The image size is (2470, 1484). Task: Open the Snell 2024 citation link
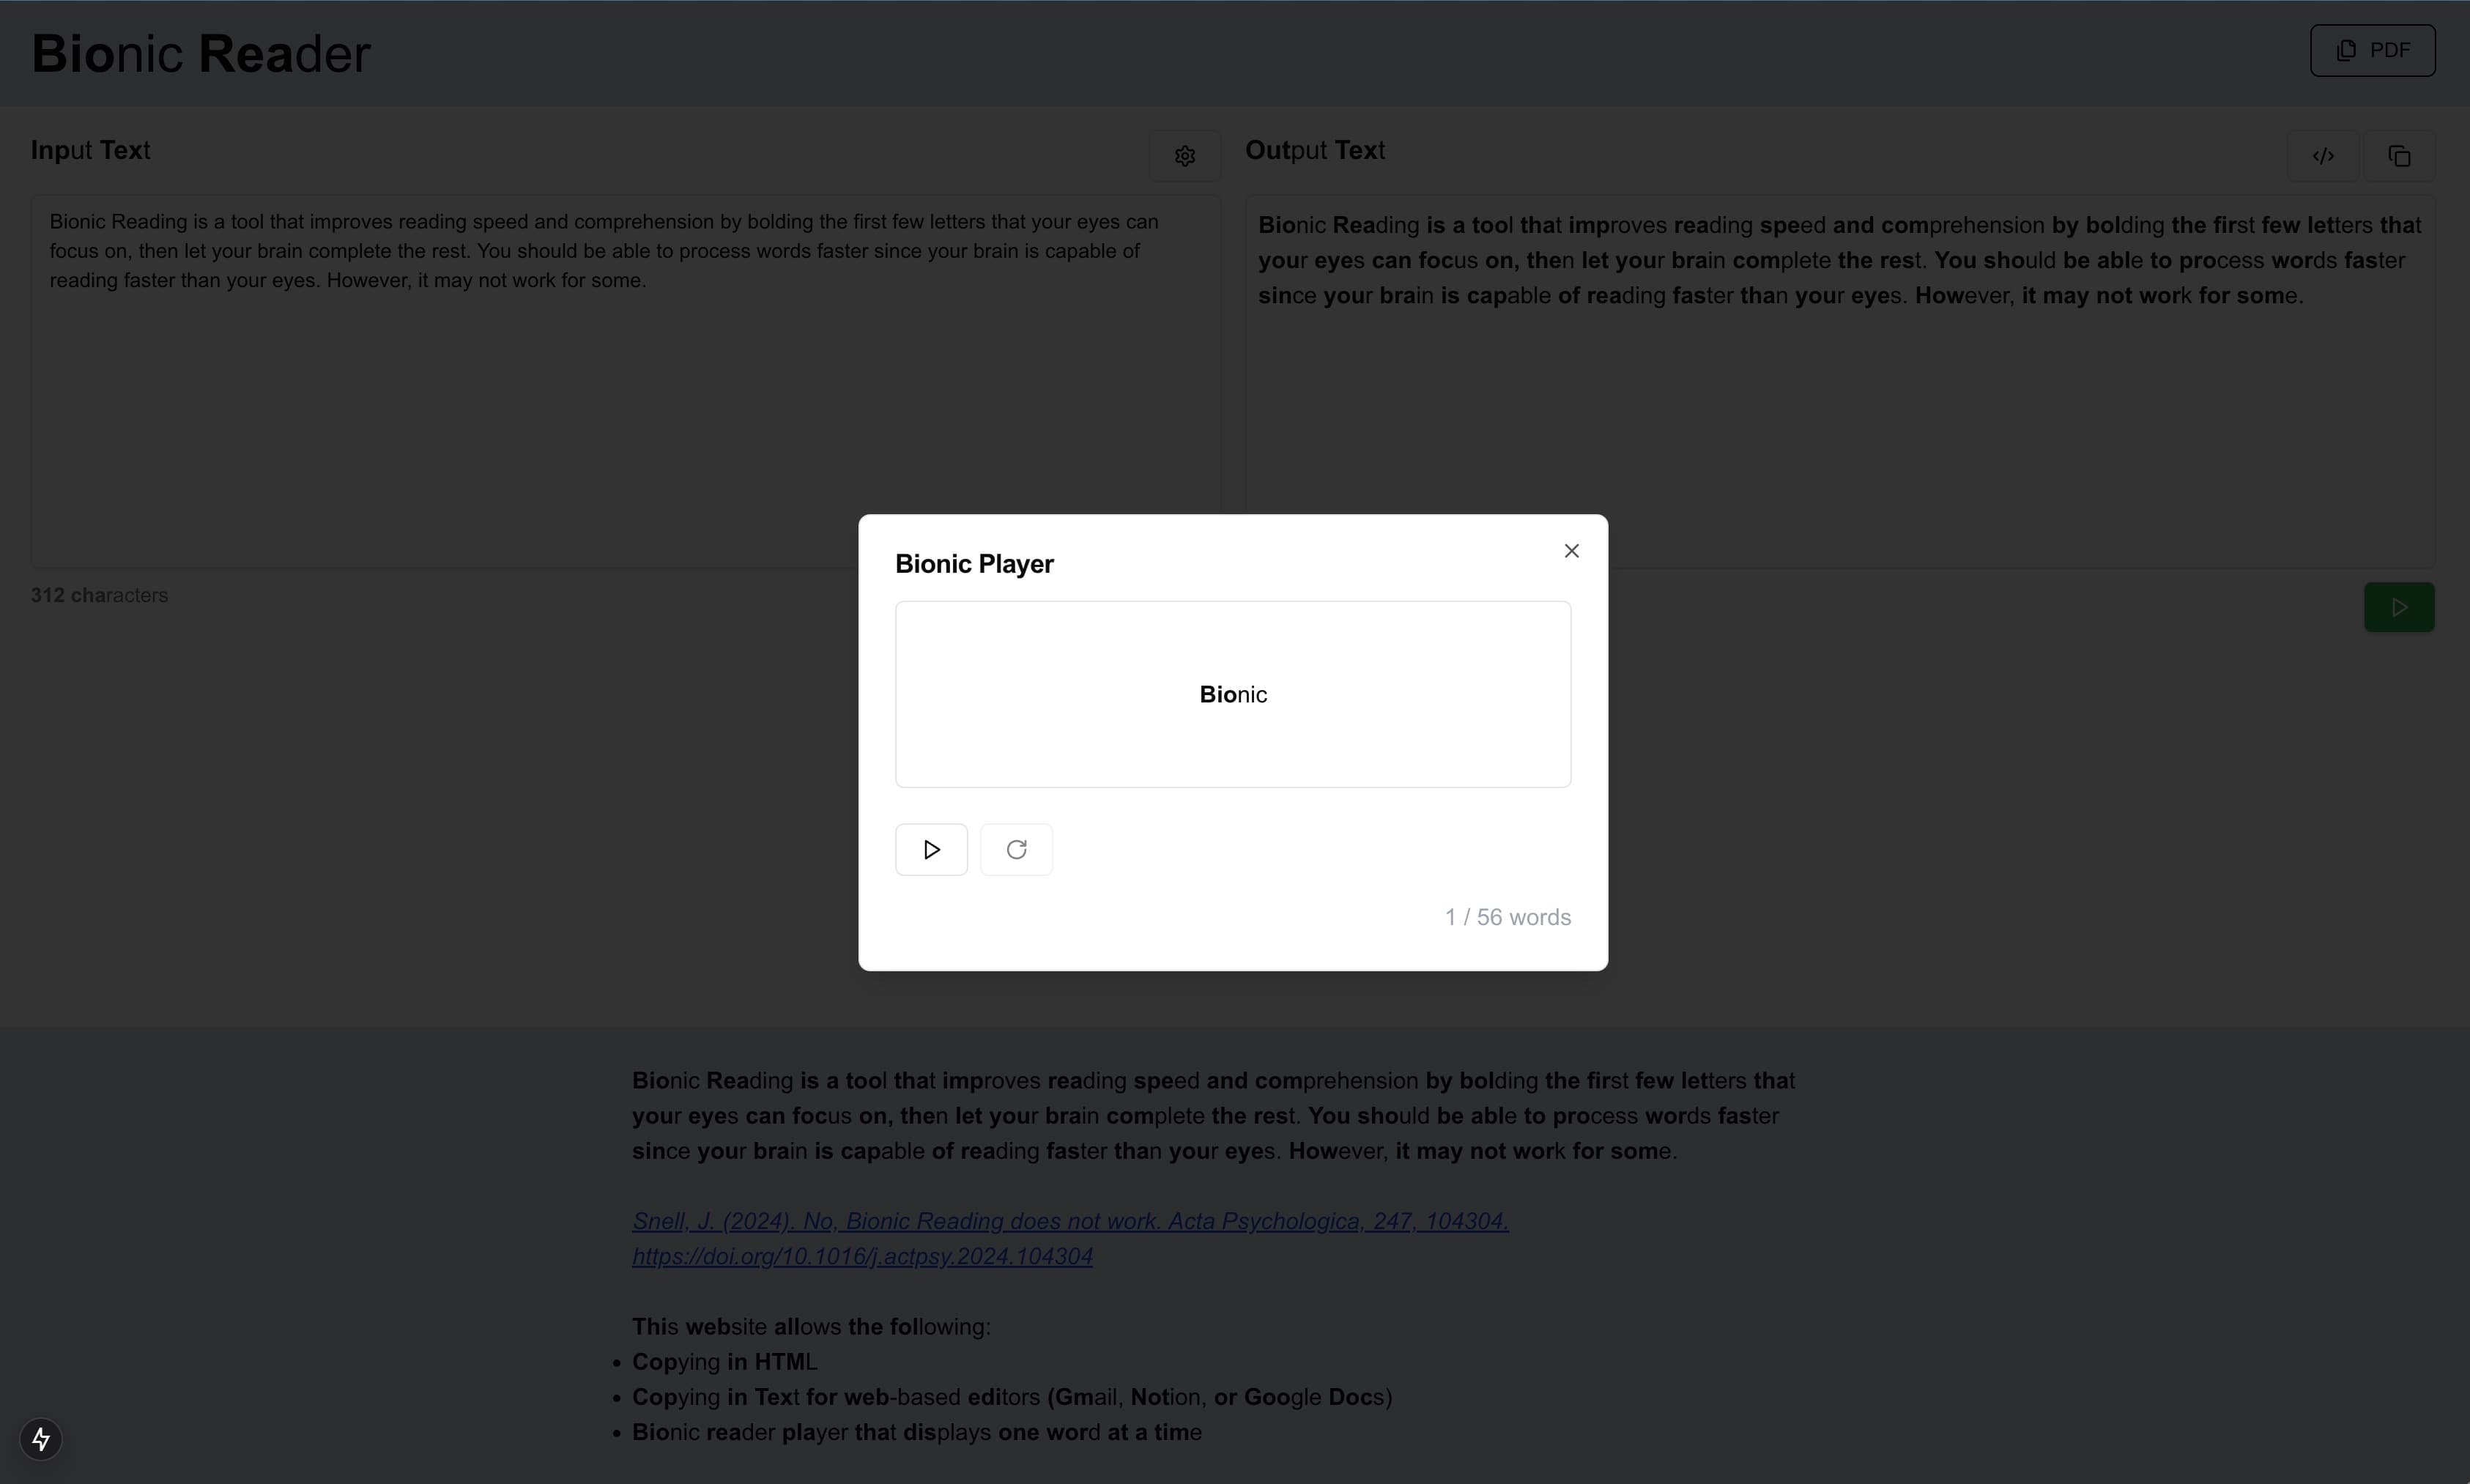[1070, 1238]
